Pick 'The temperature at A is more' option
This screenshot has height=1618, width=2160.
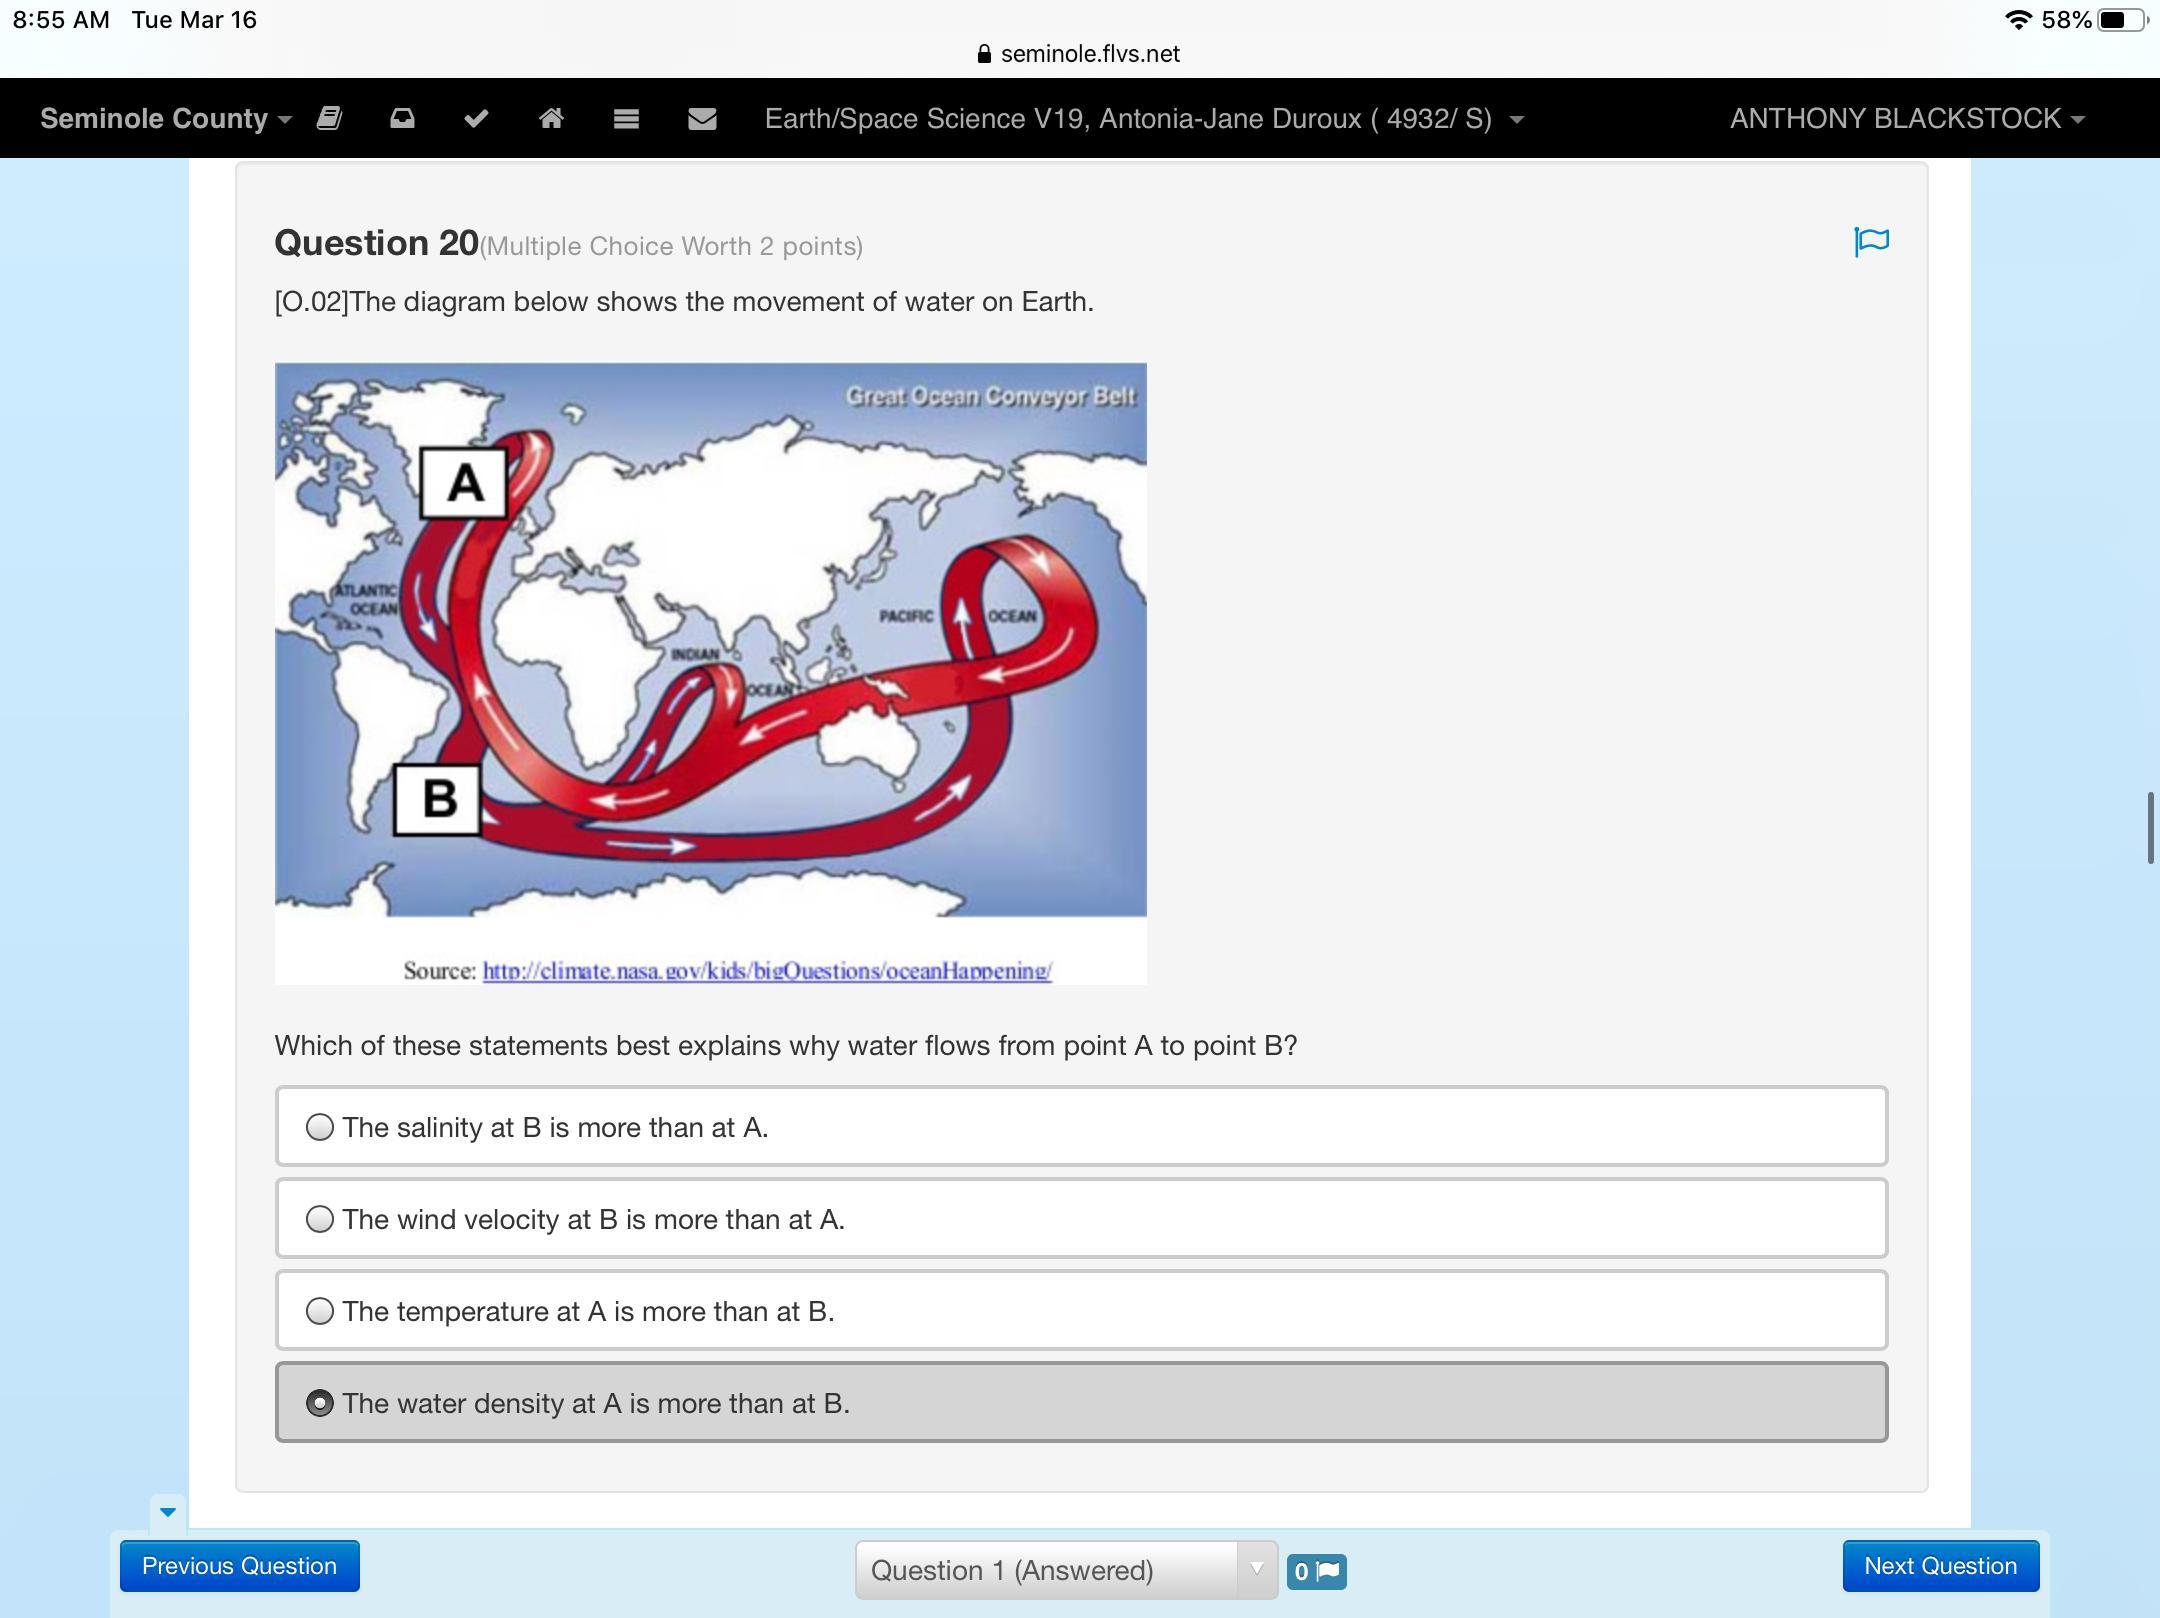click(x=320, y=1311)
